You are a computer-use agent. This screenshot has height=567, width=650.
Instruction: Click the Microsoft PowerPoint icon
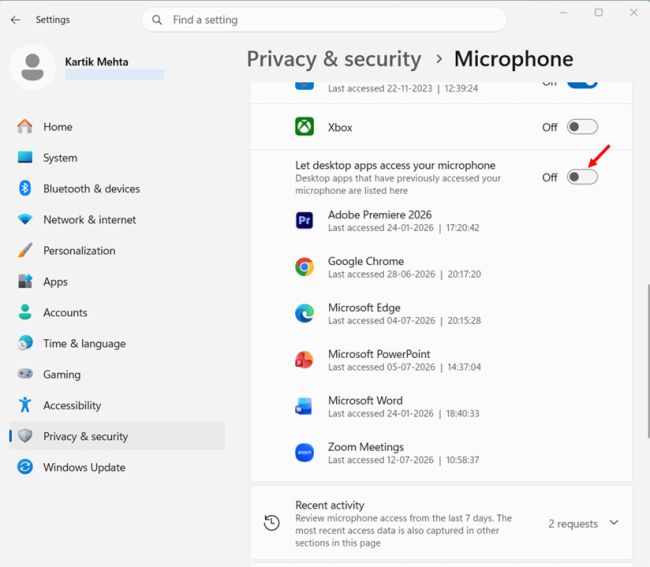click(304, 360)
